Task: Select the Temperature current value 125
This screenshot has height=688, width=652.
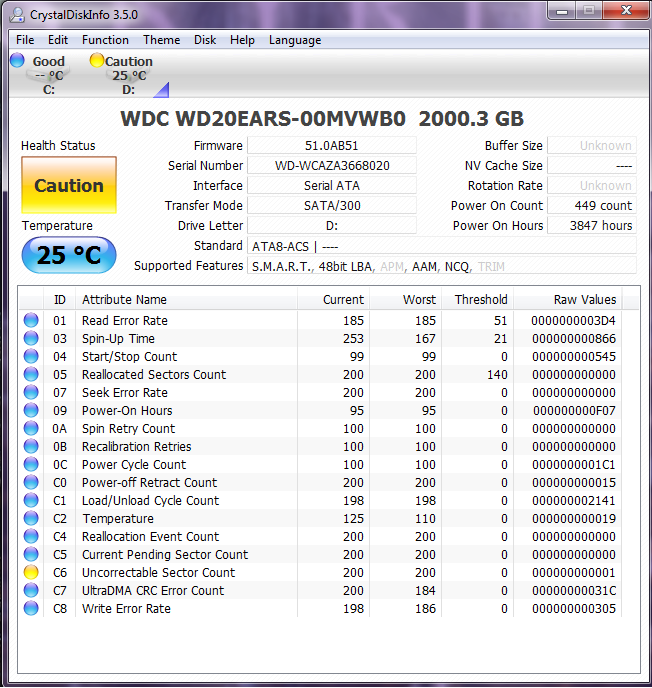Action: pyautogui.click(x=353, y=519)
